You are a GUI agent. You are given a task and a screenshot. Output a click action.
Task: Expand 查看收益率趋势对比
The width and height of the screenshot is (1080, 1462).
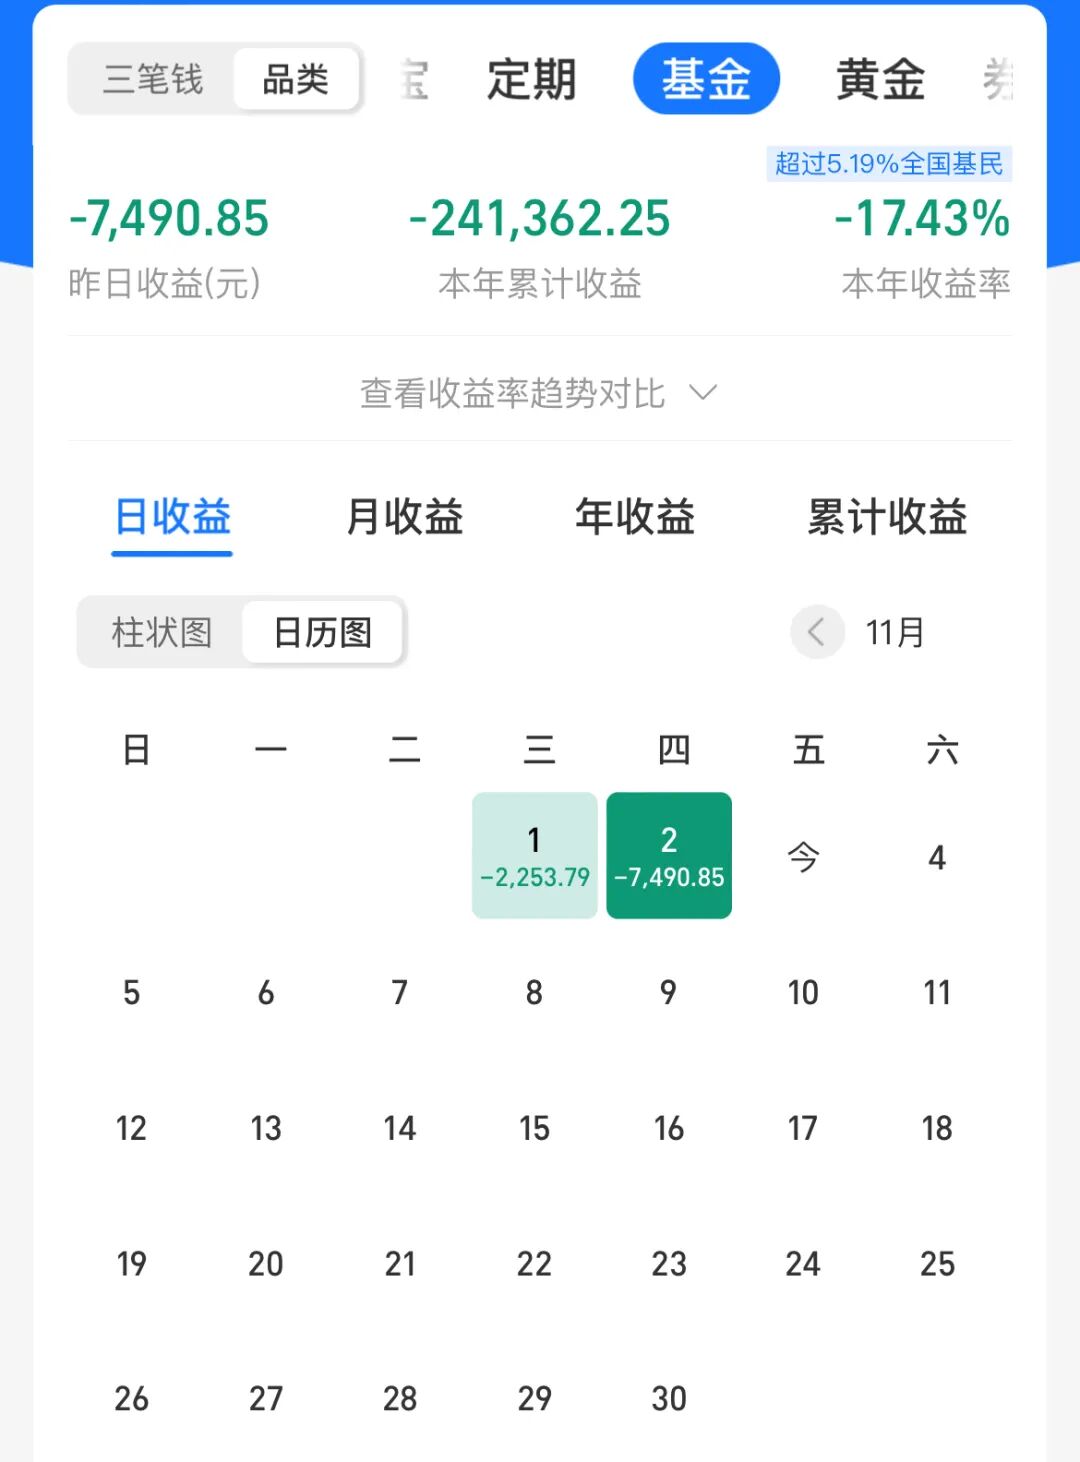tap(540, 393)
